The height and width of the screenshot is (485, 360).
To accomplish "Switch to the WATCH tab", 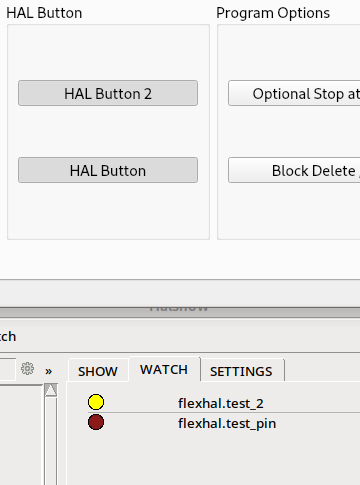I will [x=164, y=369].
